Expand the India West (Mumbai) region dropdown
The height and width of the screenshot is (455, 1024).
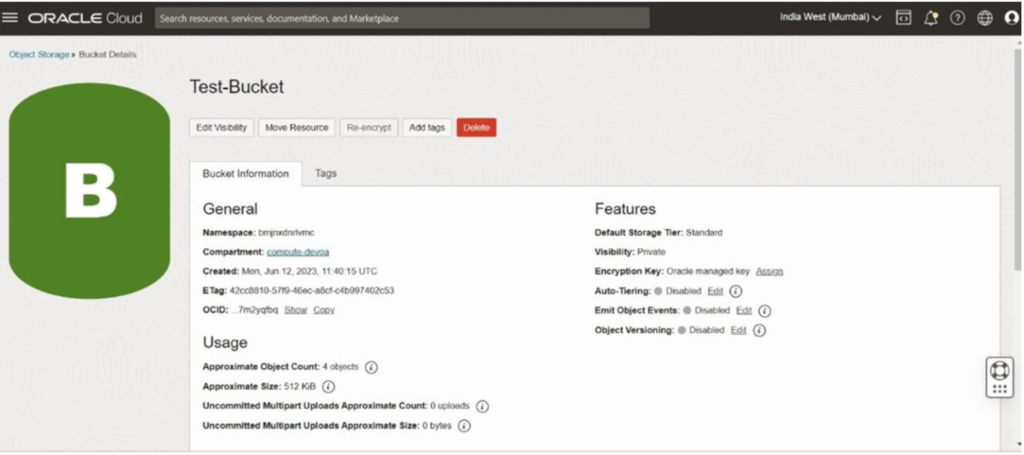tap(830, 18)
